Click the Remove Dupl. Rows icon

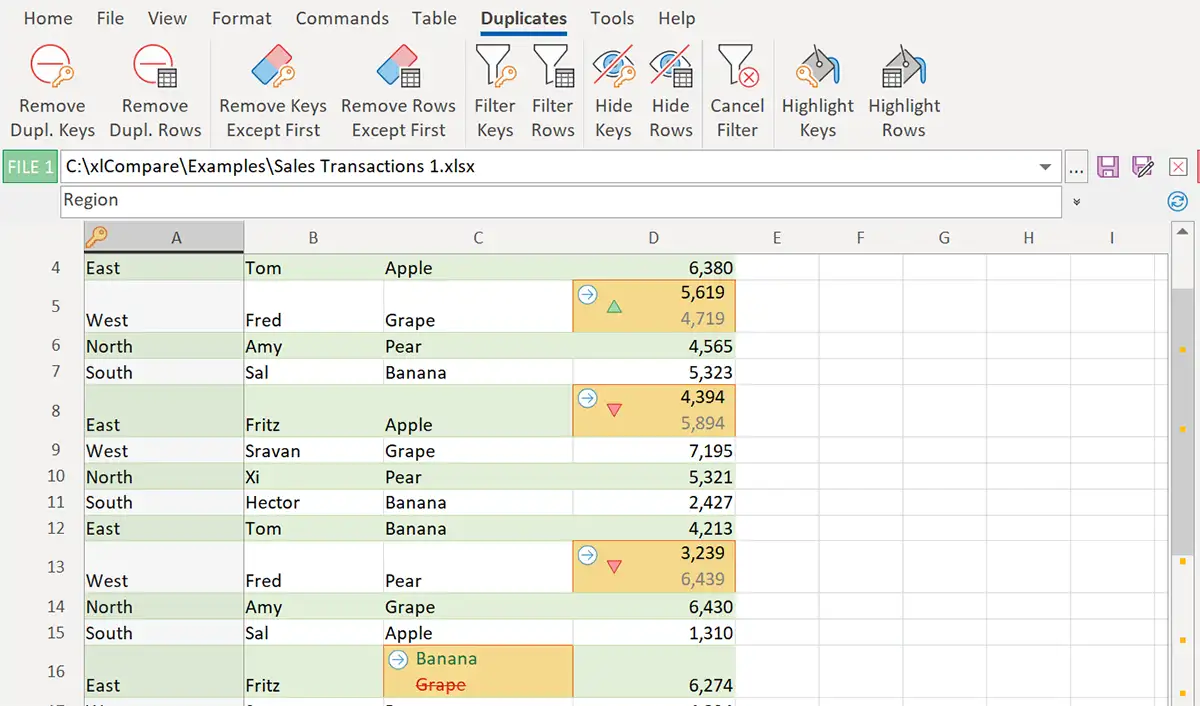click(x=155, y=67)
